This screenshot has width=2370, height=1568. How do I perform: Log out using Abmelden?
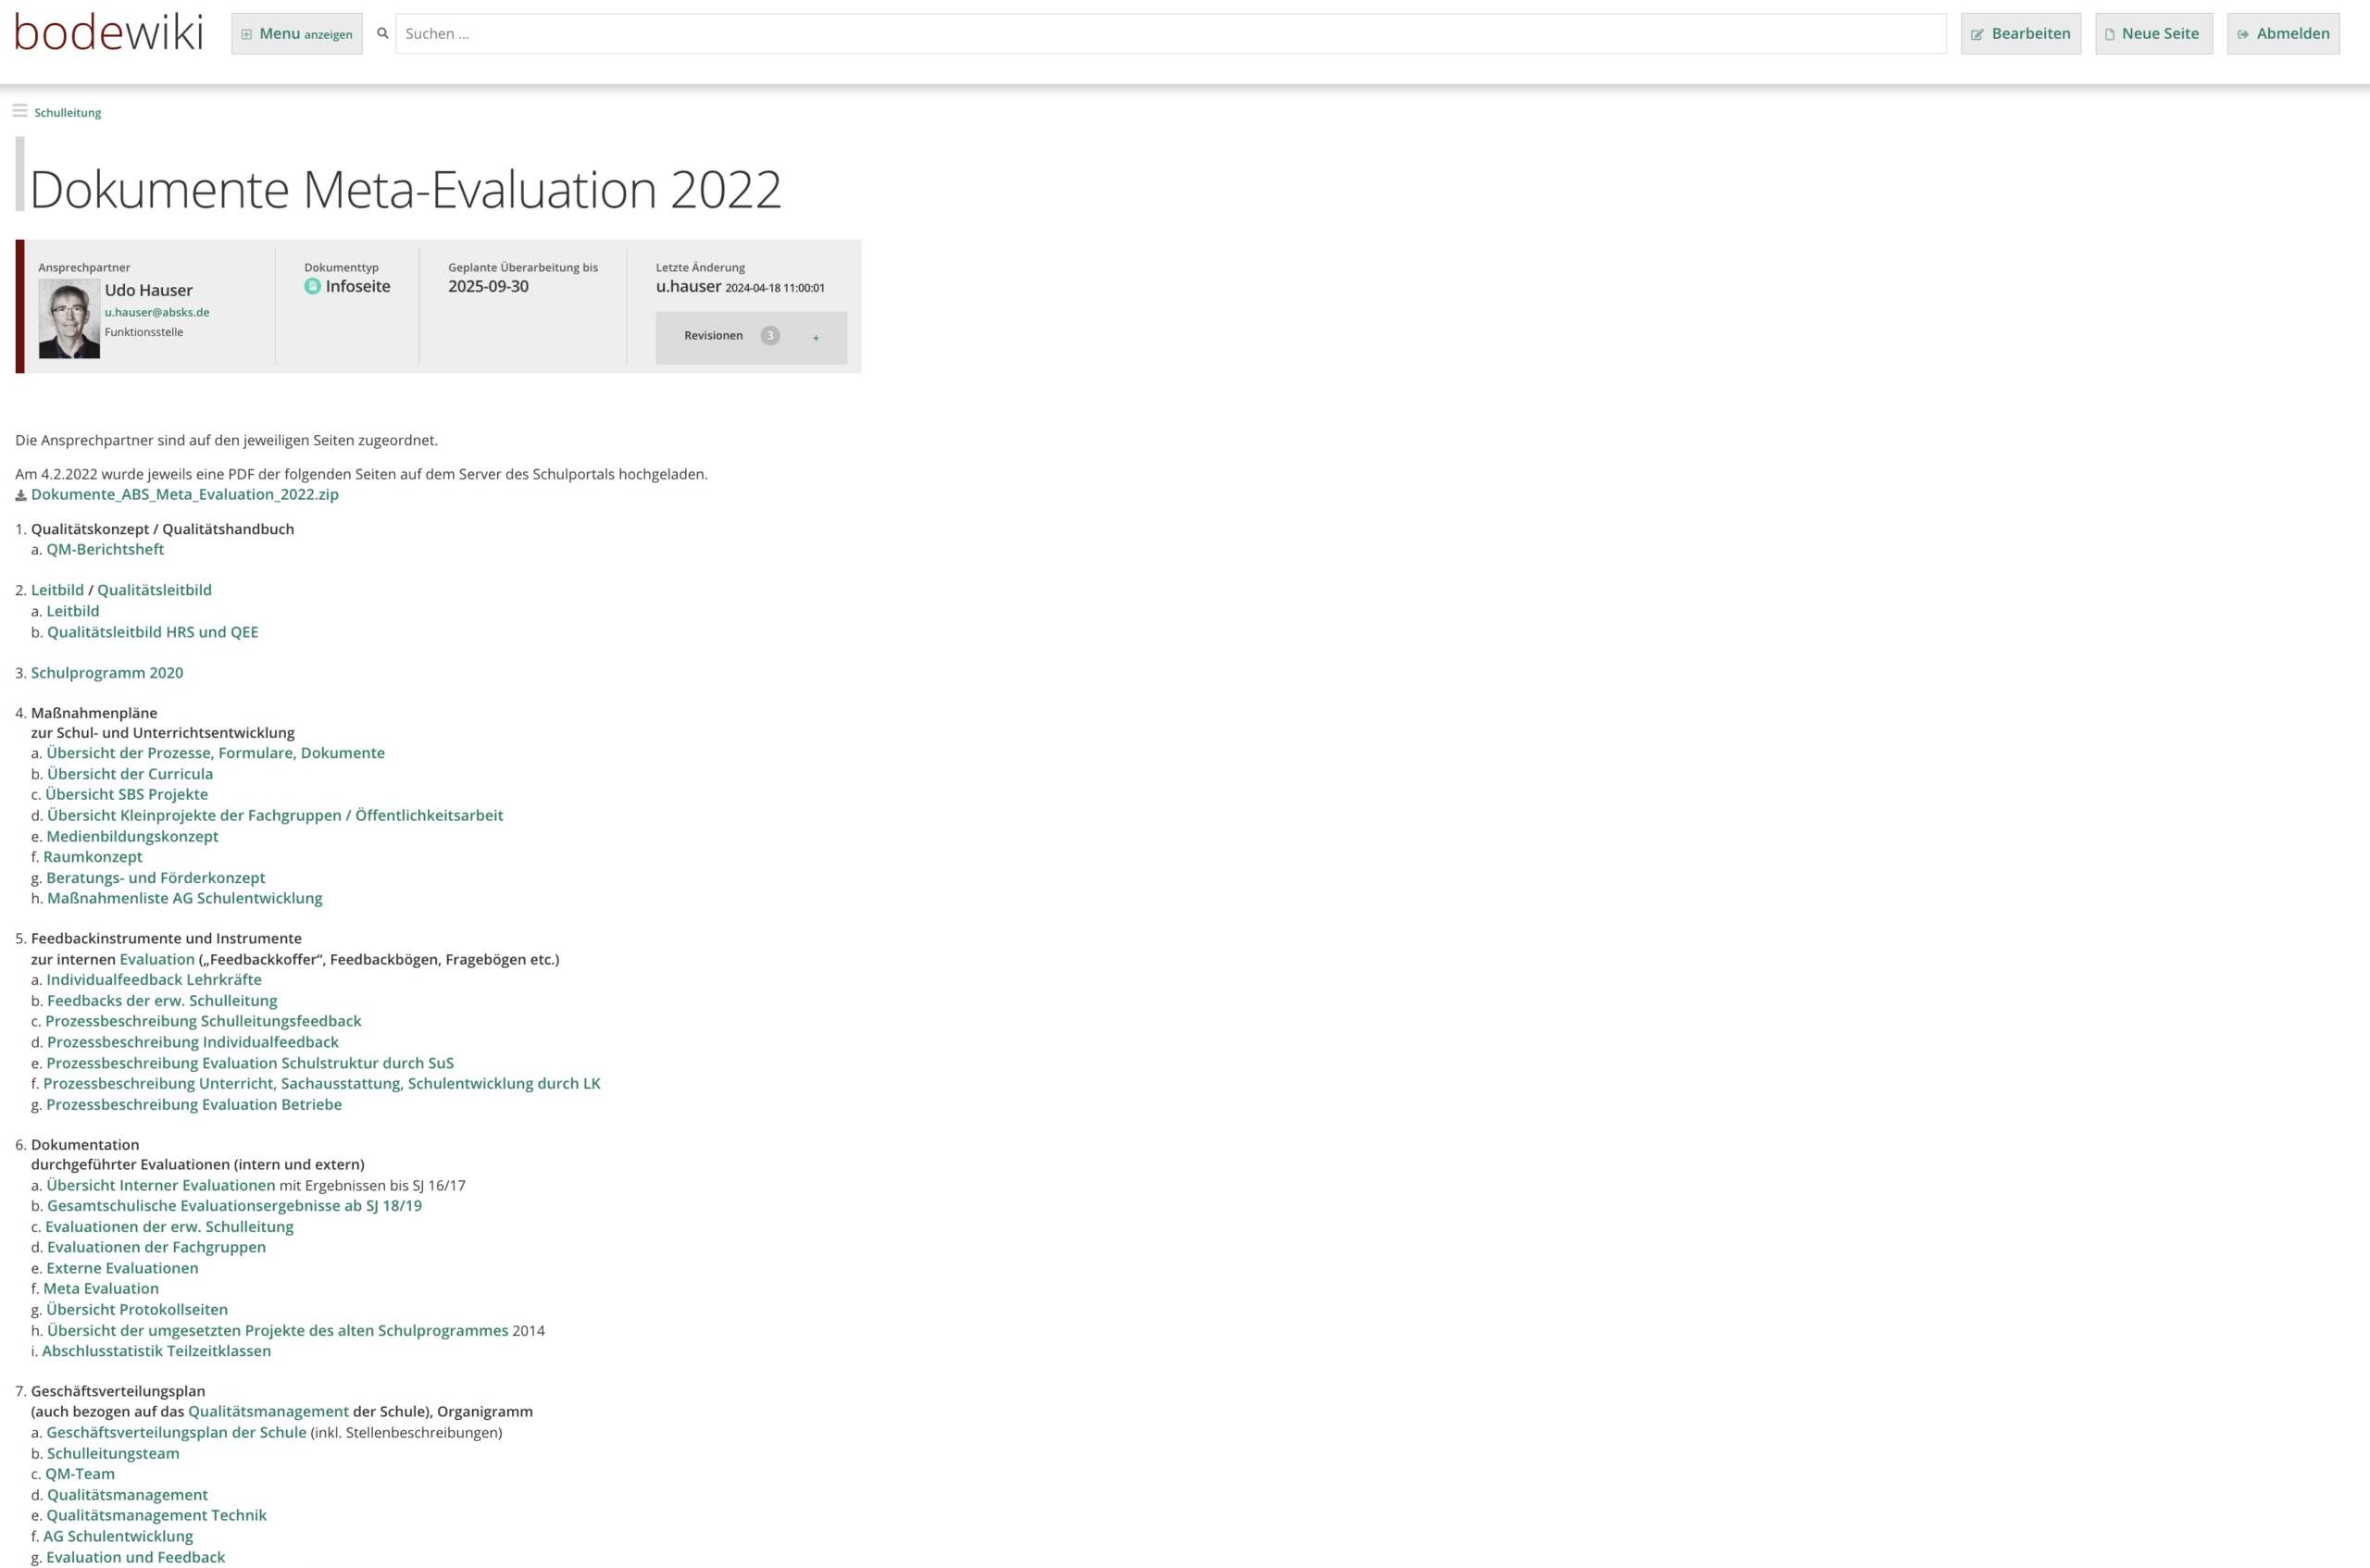pyautogui.click(x=2282, y=34)
